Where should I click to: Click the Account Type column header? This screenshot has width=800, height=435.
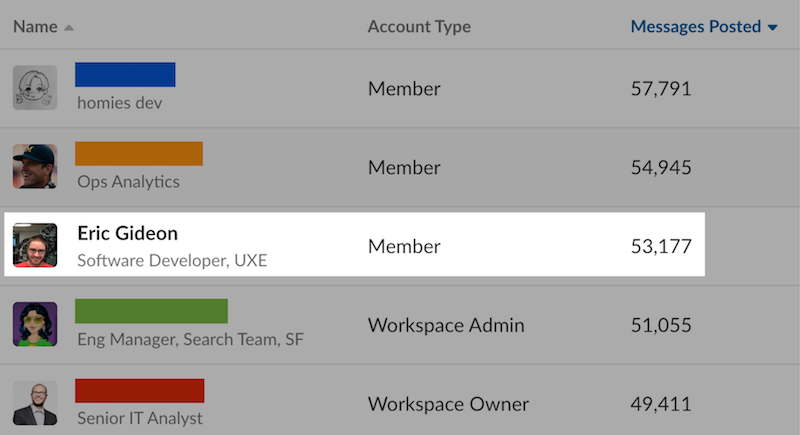pos(419,27)
